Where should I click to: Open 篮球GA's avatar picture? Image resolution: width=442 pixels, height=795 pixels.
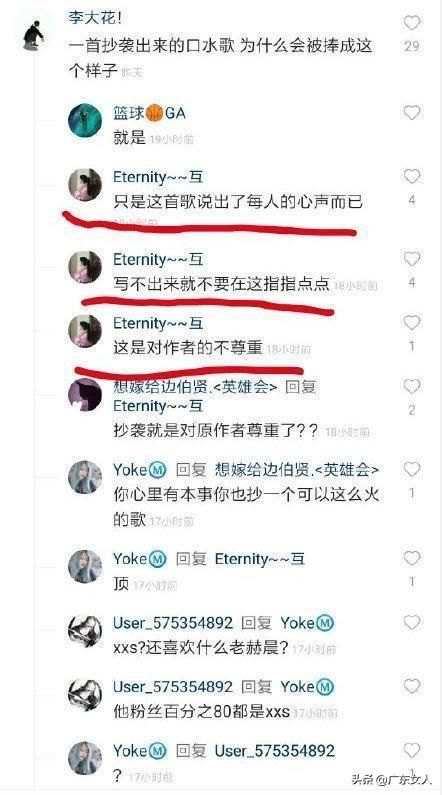(85, 121)
